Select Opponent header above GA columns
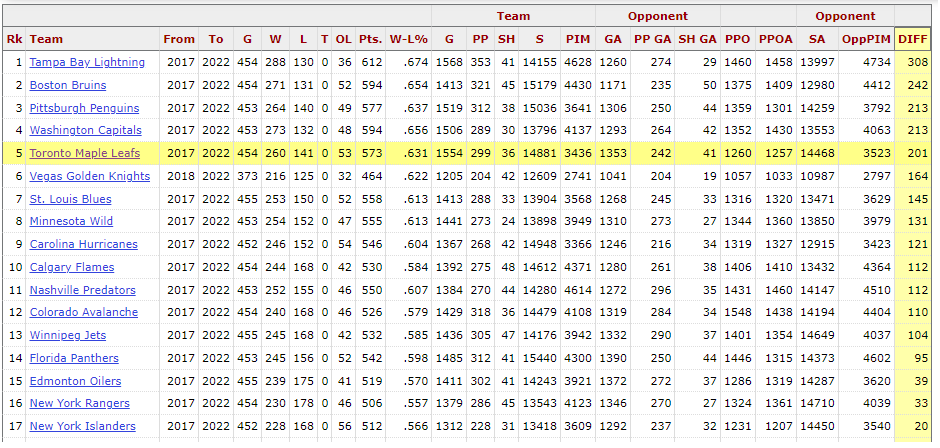This screenshot has width=940, height=448. 658,16
